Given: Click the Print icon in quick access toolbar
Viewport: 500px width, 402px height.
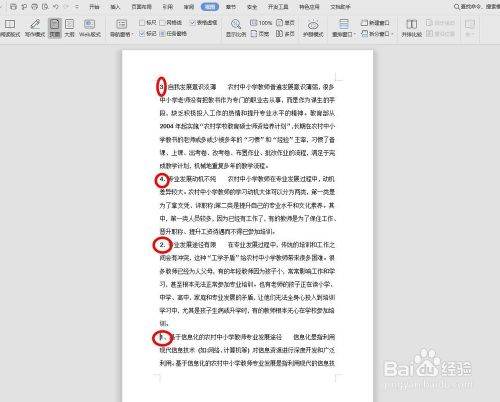Looking at the screenshot, I should (x=35, y=6).
